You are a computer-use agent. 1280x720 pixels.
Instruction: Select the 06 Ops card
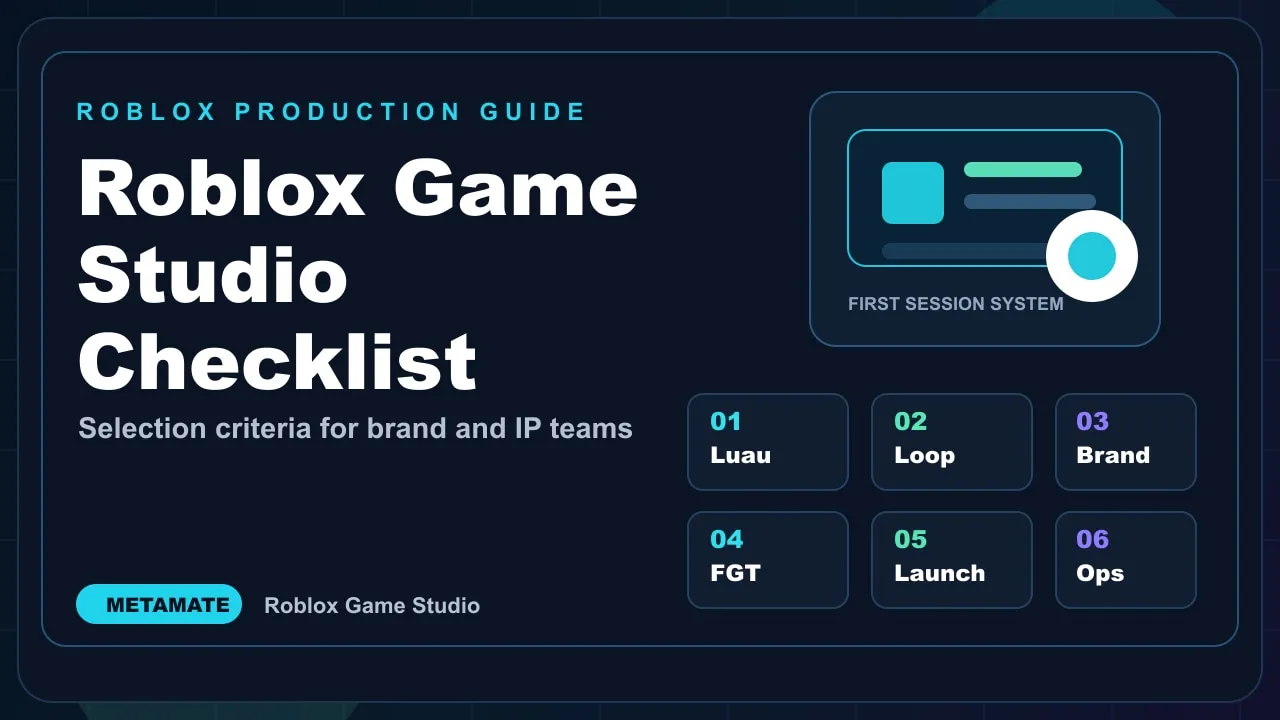coord(1126,560)
